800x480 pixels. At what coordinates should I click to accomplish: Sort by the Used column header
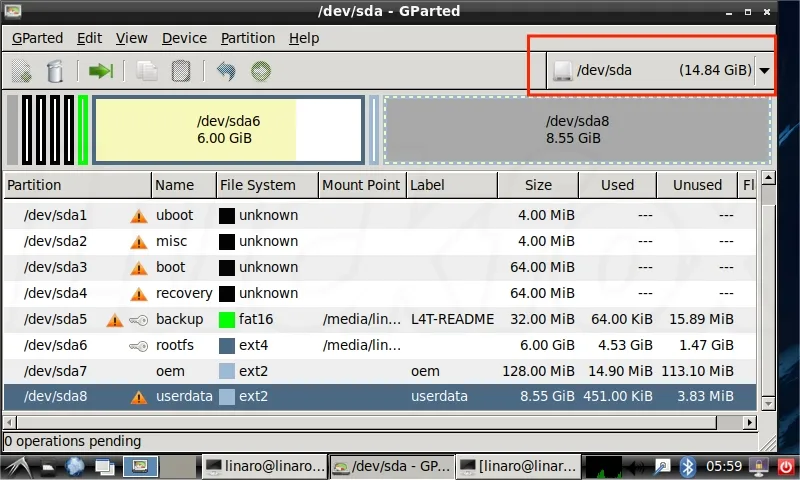(617, 185)
